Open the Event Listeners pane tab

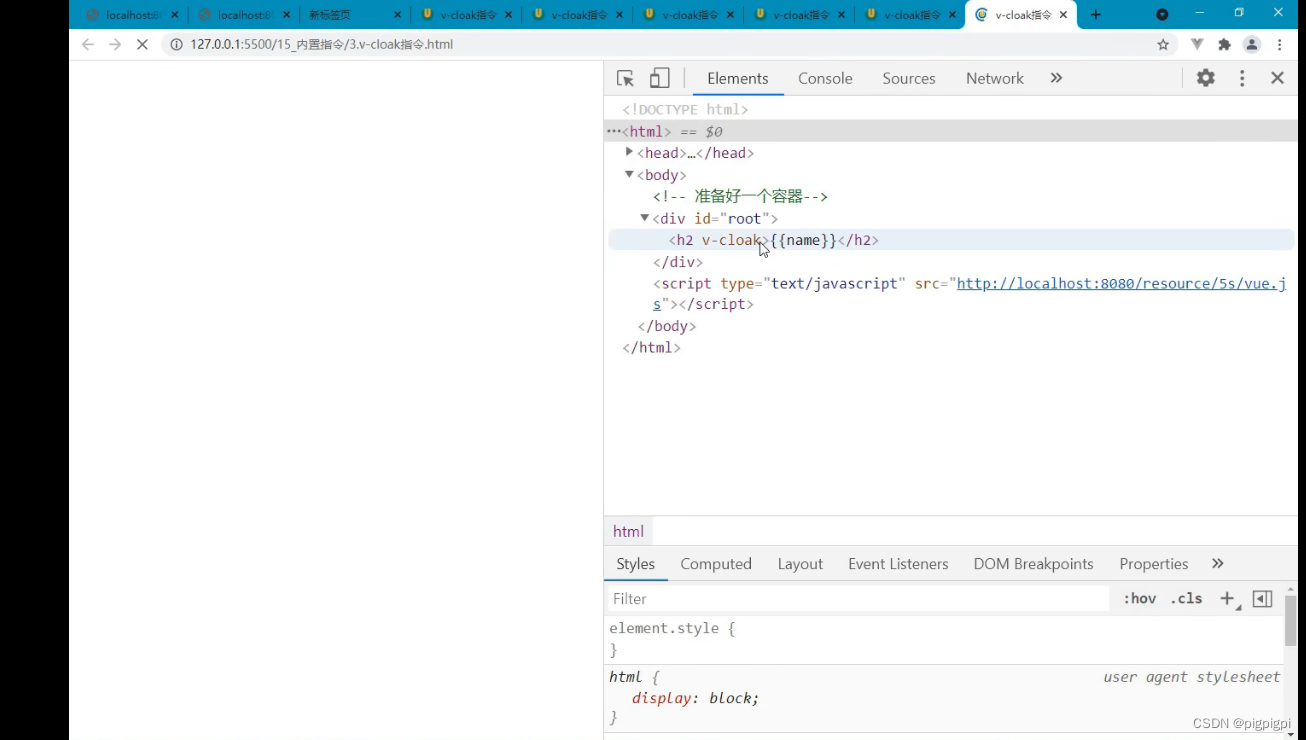898,564
